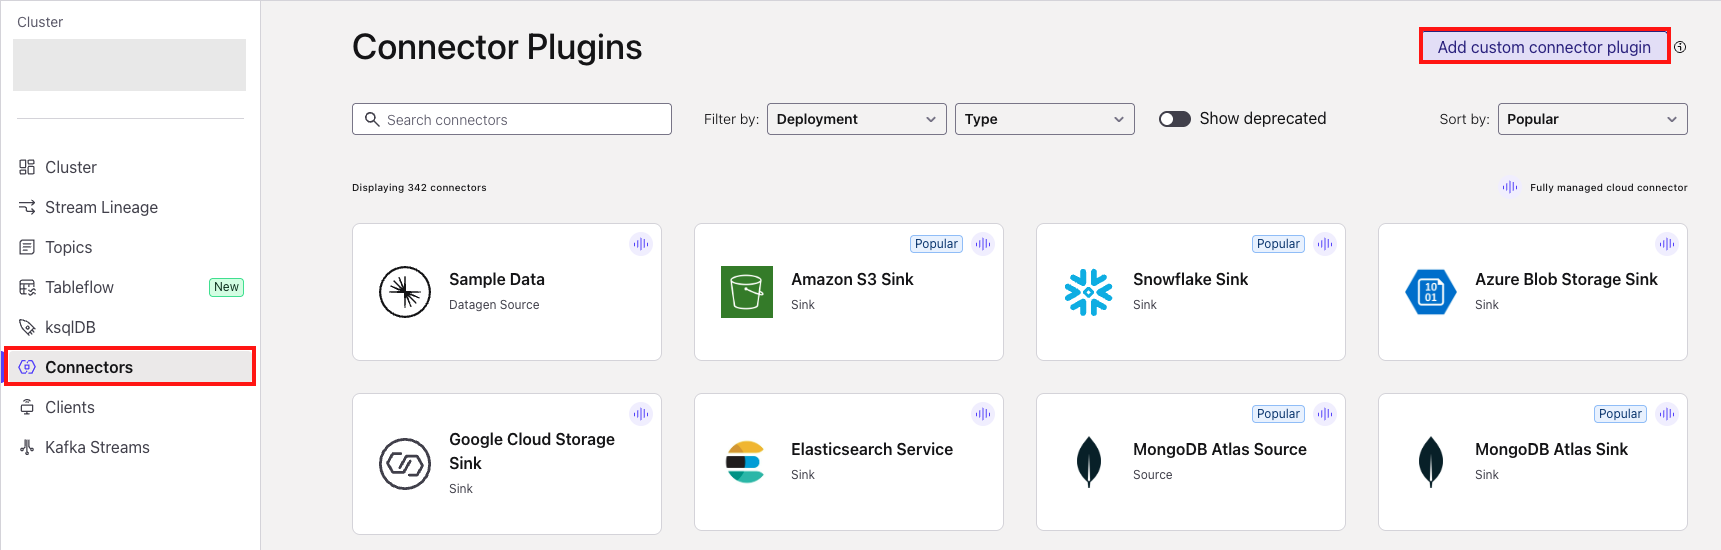
Task: Open the MongoDB Atlas Sink card
Action: [x=1533, y=462]
